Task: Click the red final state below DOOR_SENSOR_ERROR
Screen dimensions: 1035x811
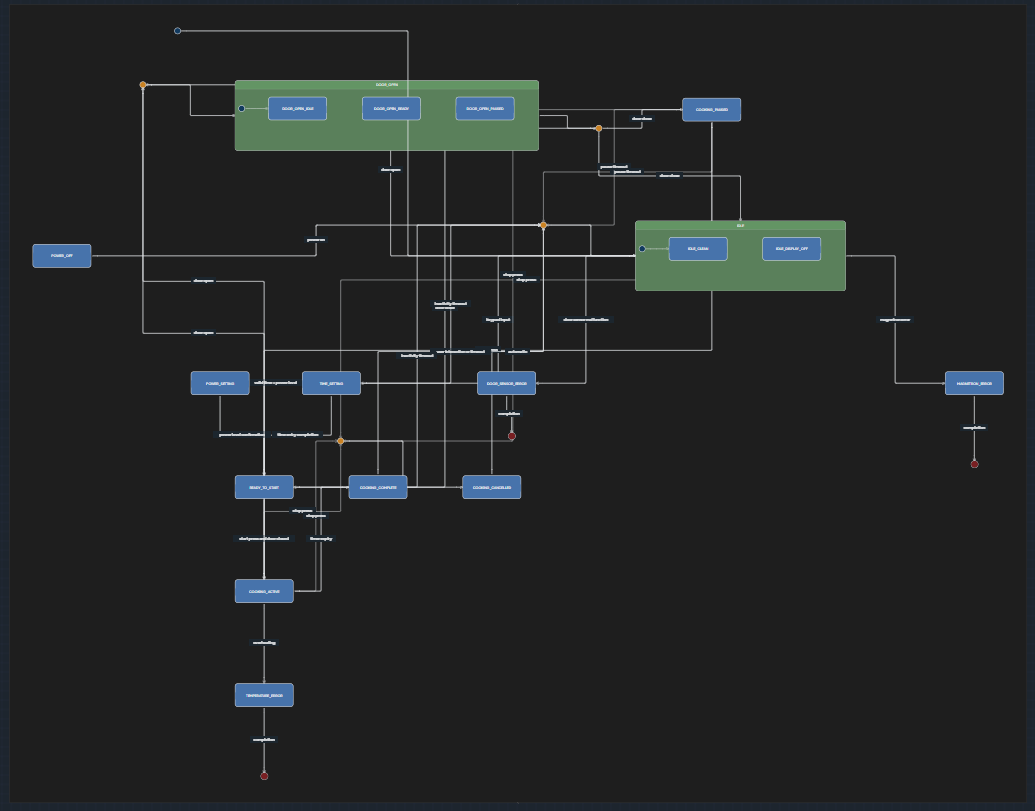Action: click(x=512, y=436)
